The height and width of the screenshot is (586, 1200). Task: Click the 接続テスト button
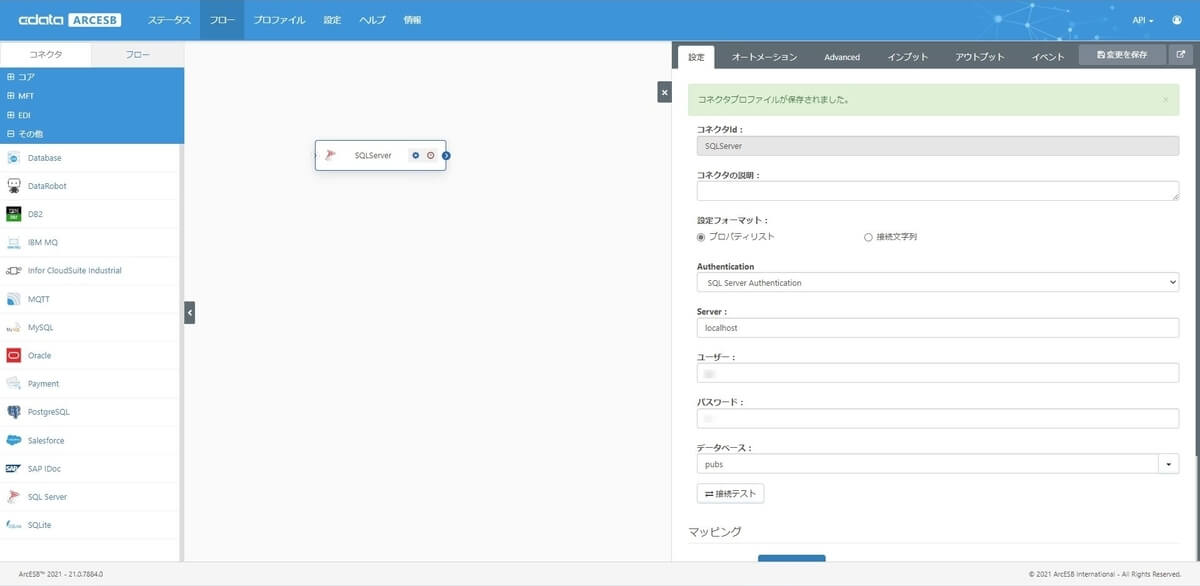pyautogui.click(x=731, y=493)
